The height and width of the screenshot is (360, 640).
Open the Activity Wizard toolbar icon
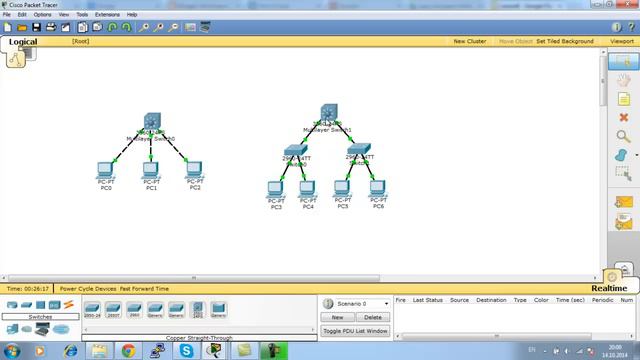[x=65, y=27]
